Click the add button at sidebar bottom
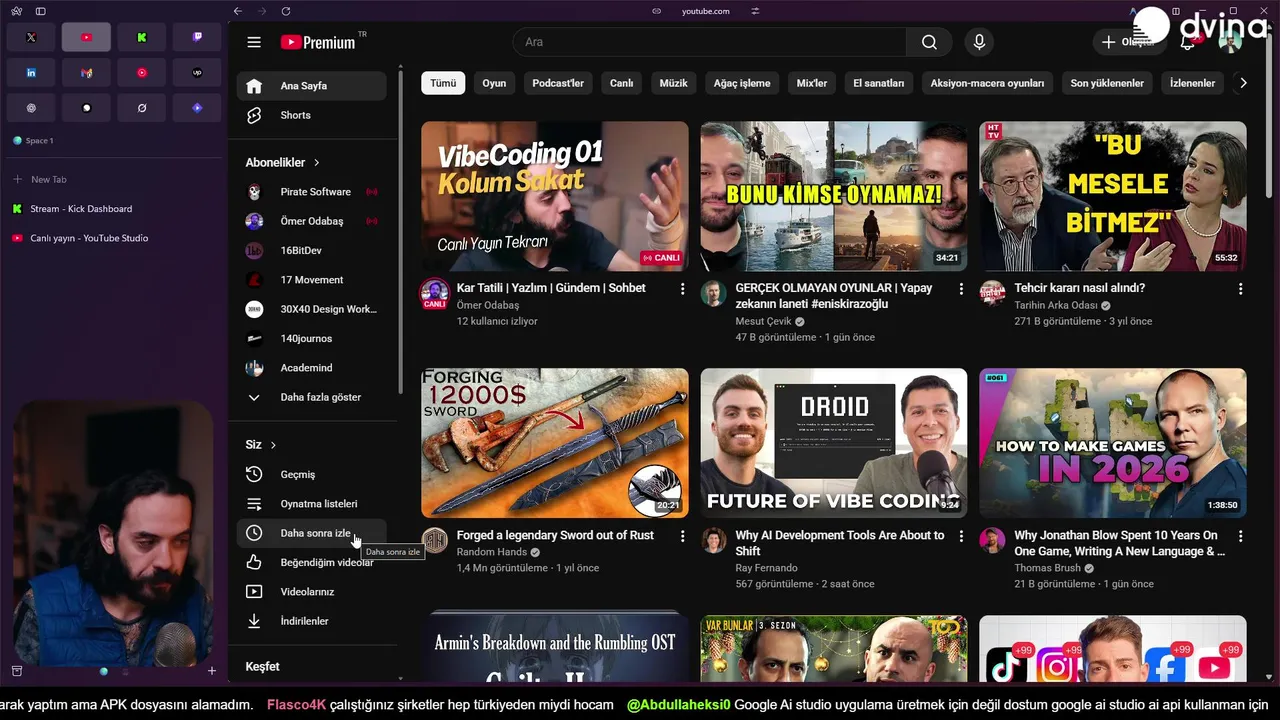The height and width of the screenshot is (720, 1280). [211, 671]
